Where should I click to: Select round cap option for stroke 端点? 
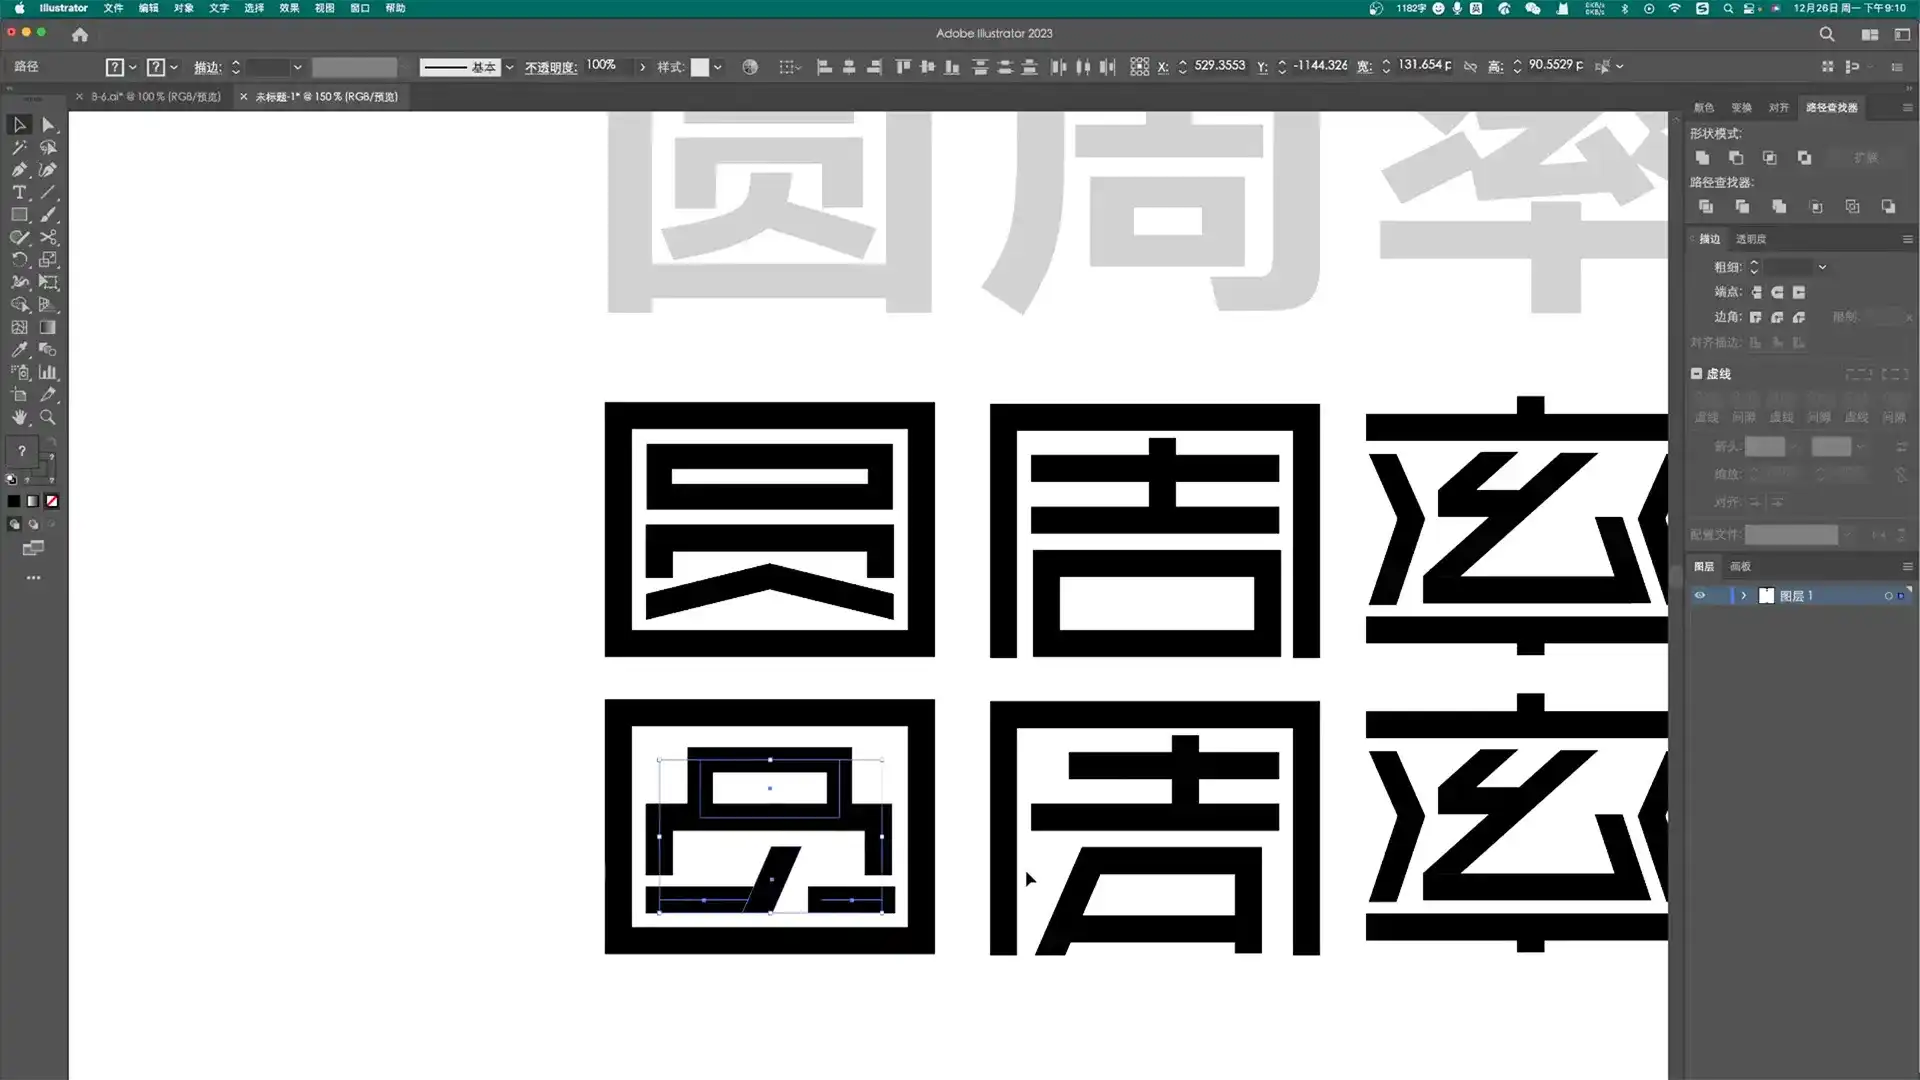1777,292
